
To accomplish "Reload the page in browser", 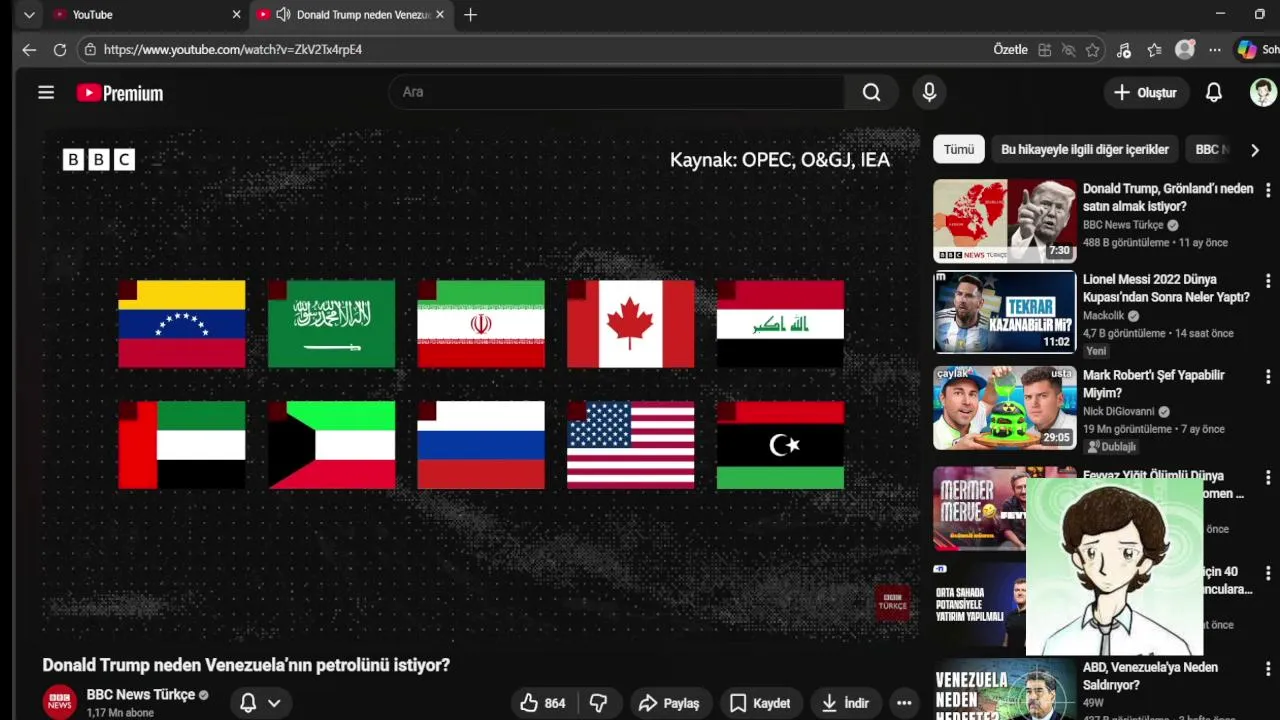I will click(x=60, y=49).
